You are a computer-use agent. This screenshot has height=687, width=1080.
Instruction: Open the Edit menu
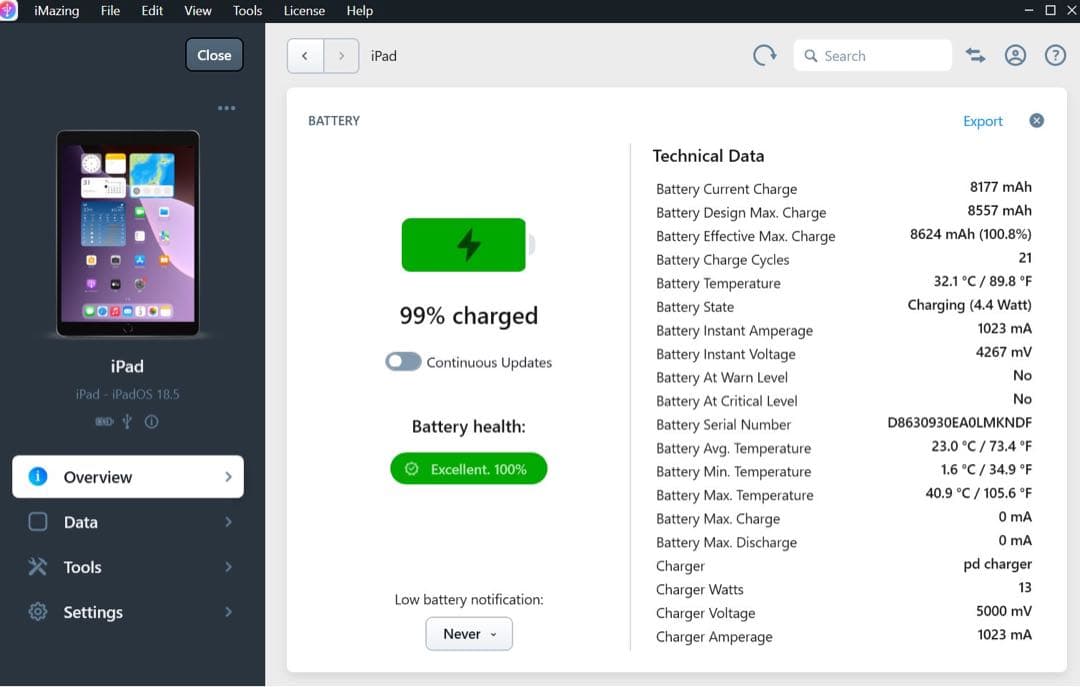[152, 11]
